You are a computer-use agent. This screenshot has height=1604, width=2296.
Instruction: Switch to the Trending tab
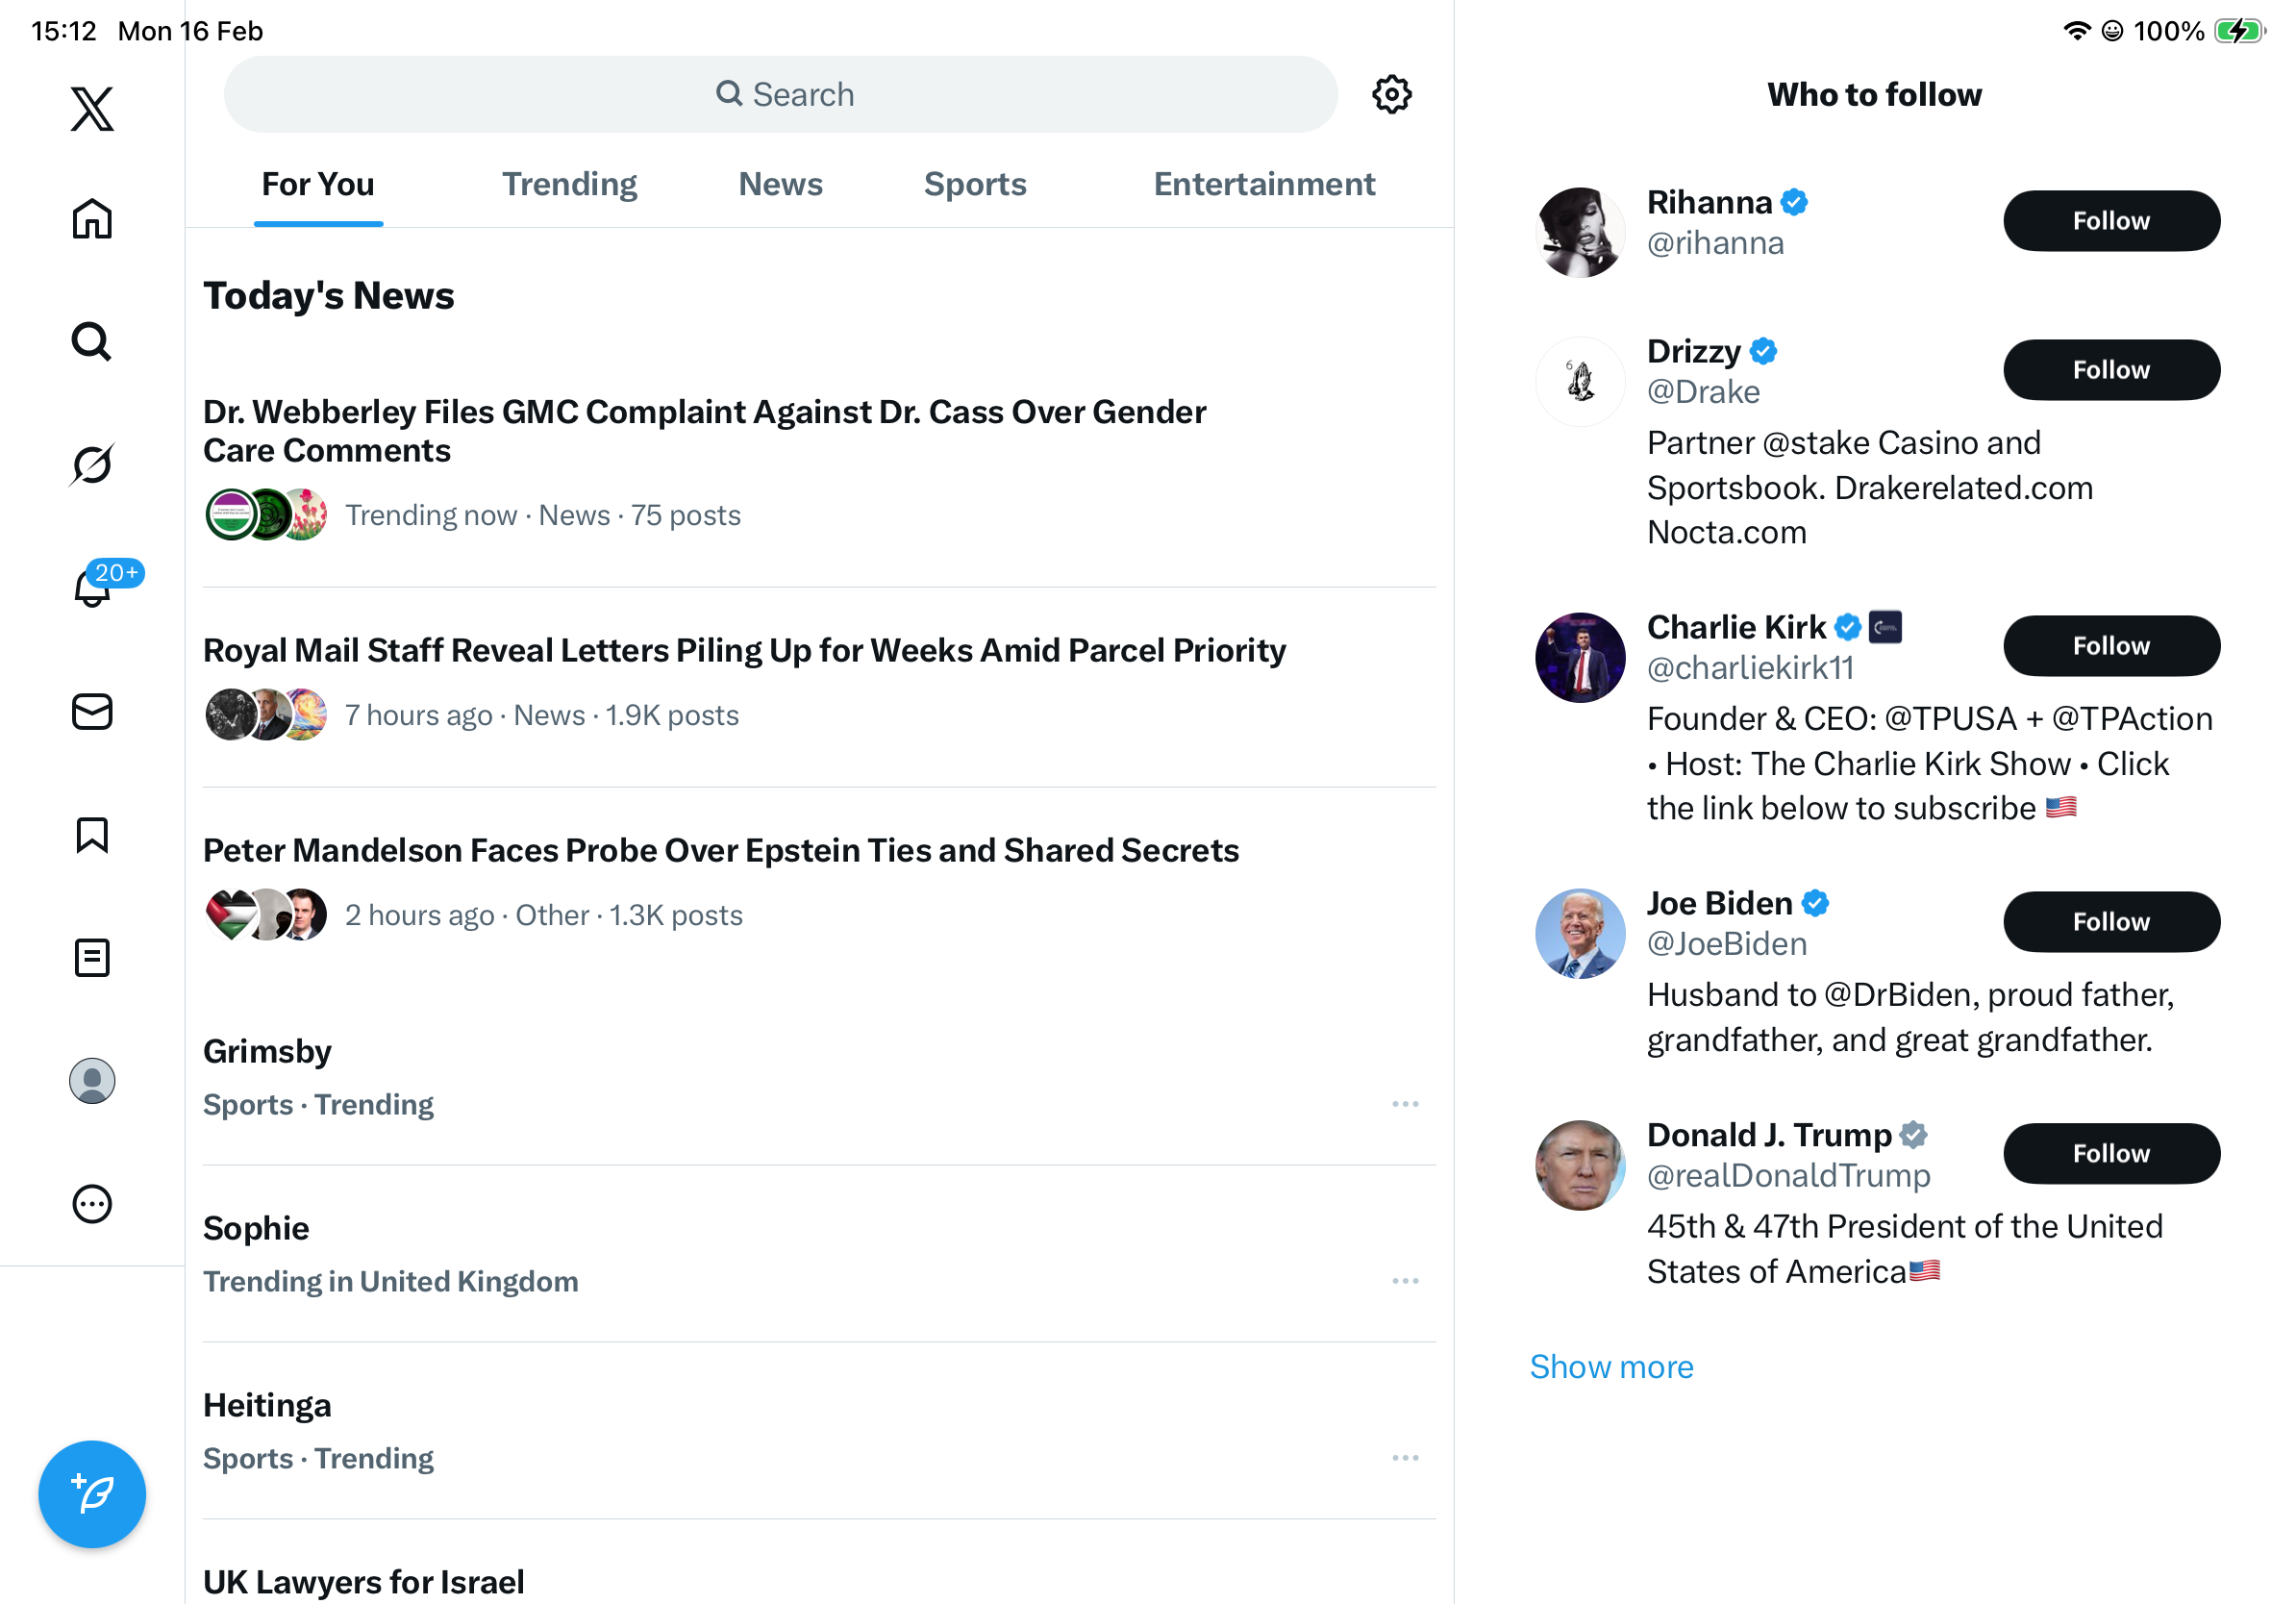tap(569, 184)
